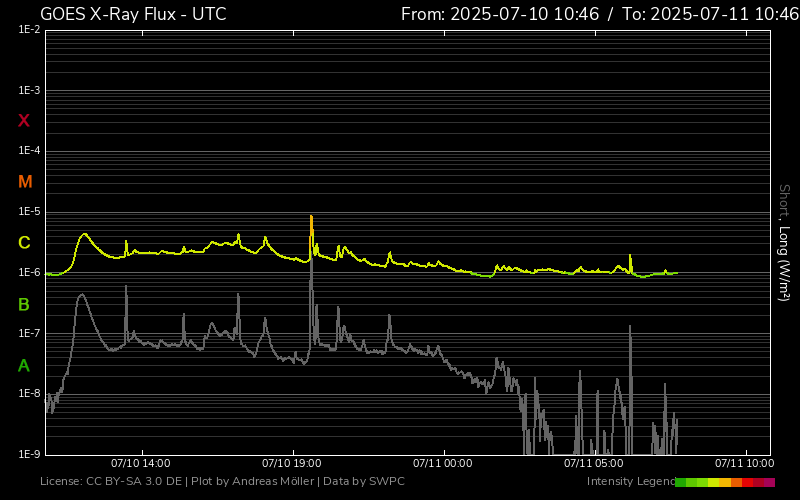Click the 07/10 19:00 time axis label
The image size is (800, 500).
291,464
